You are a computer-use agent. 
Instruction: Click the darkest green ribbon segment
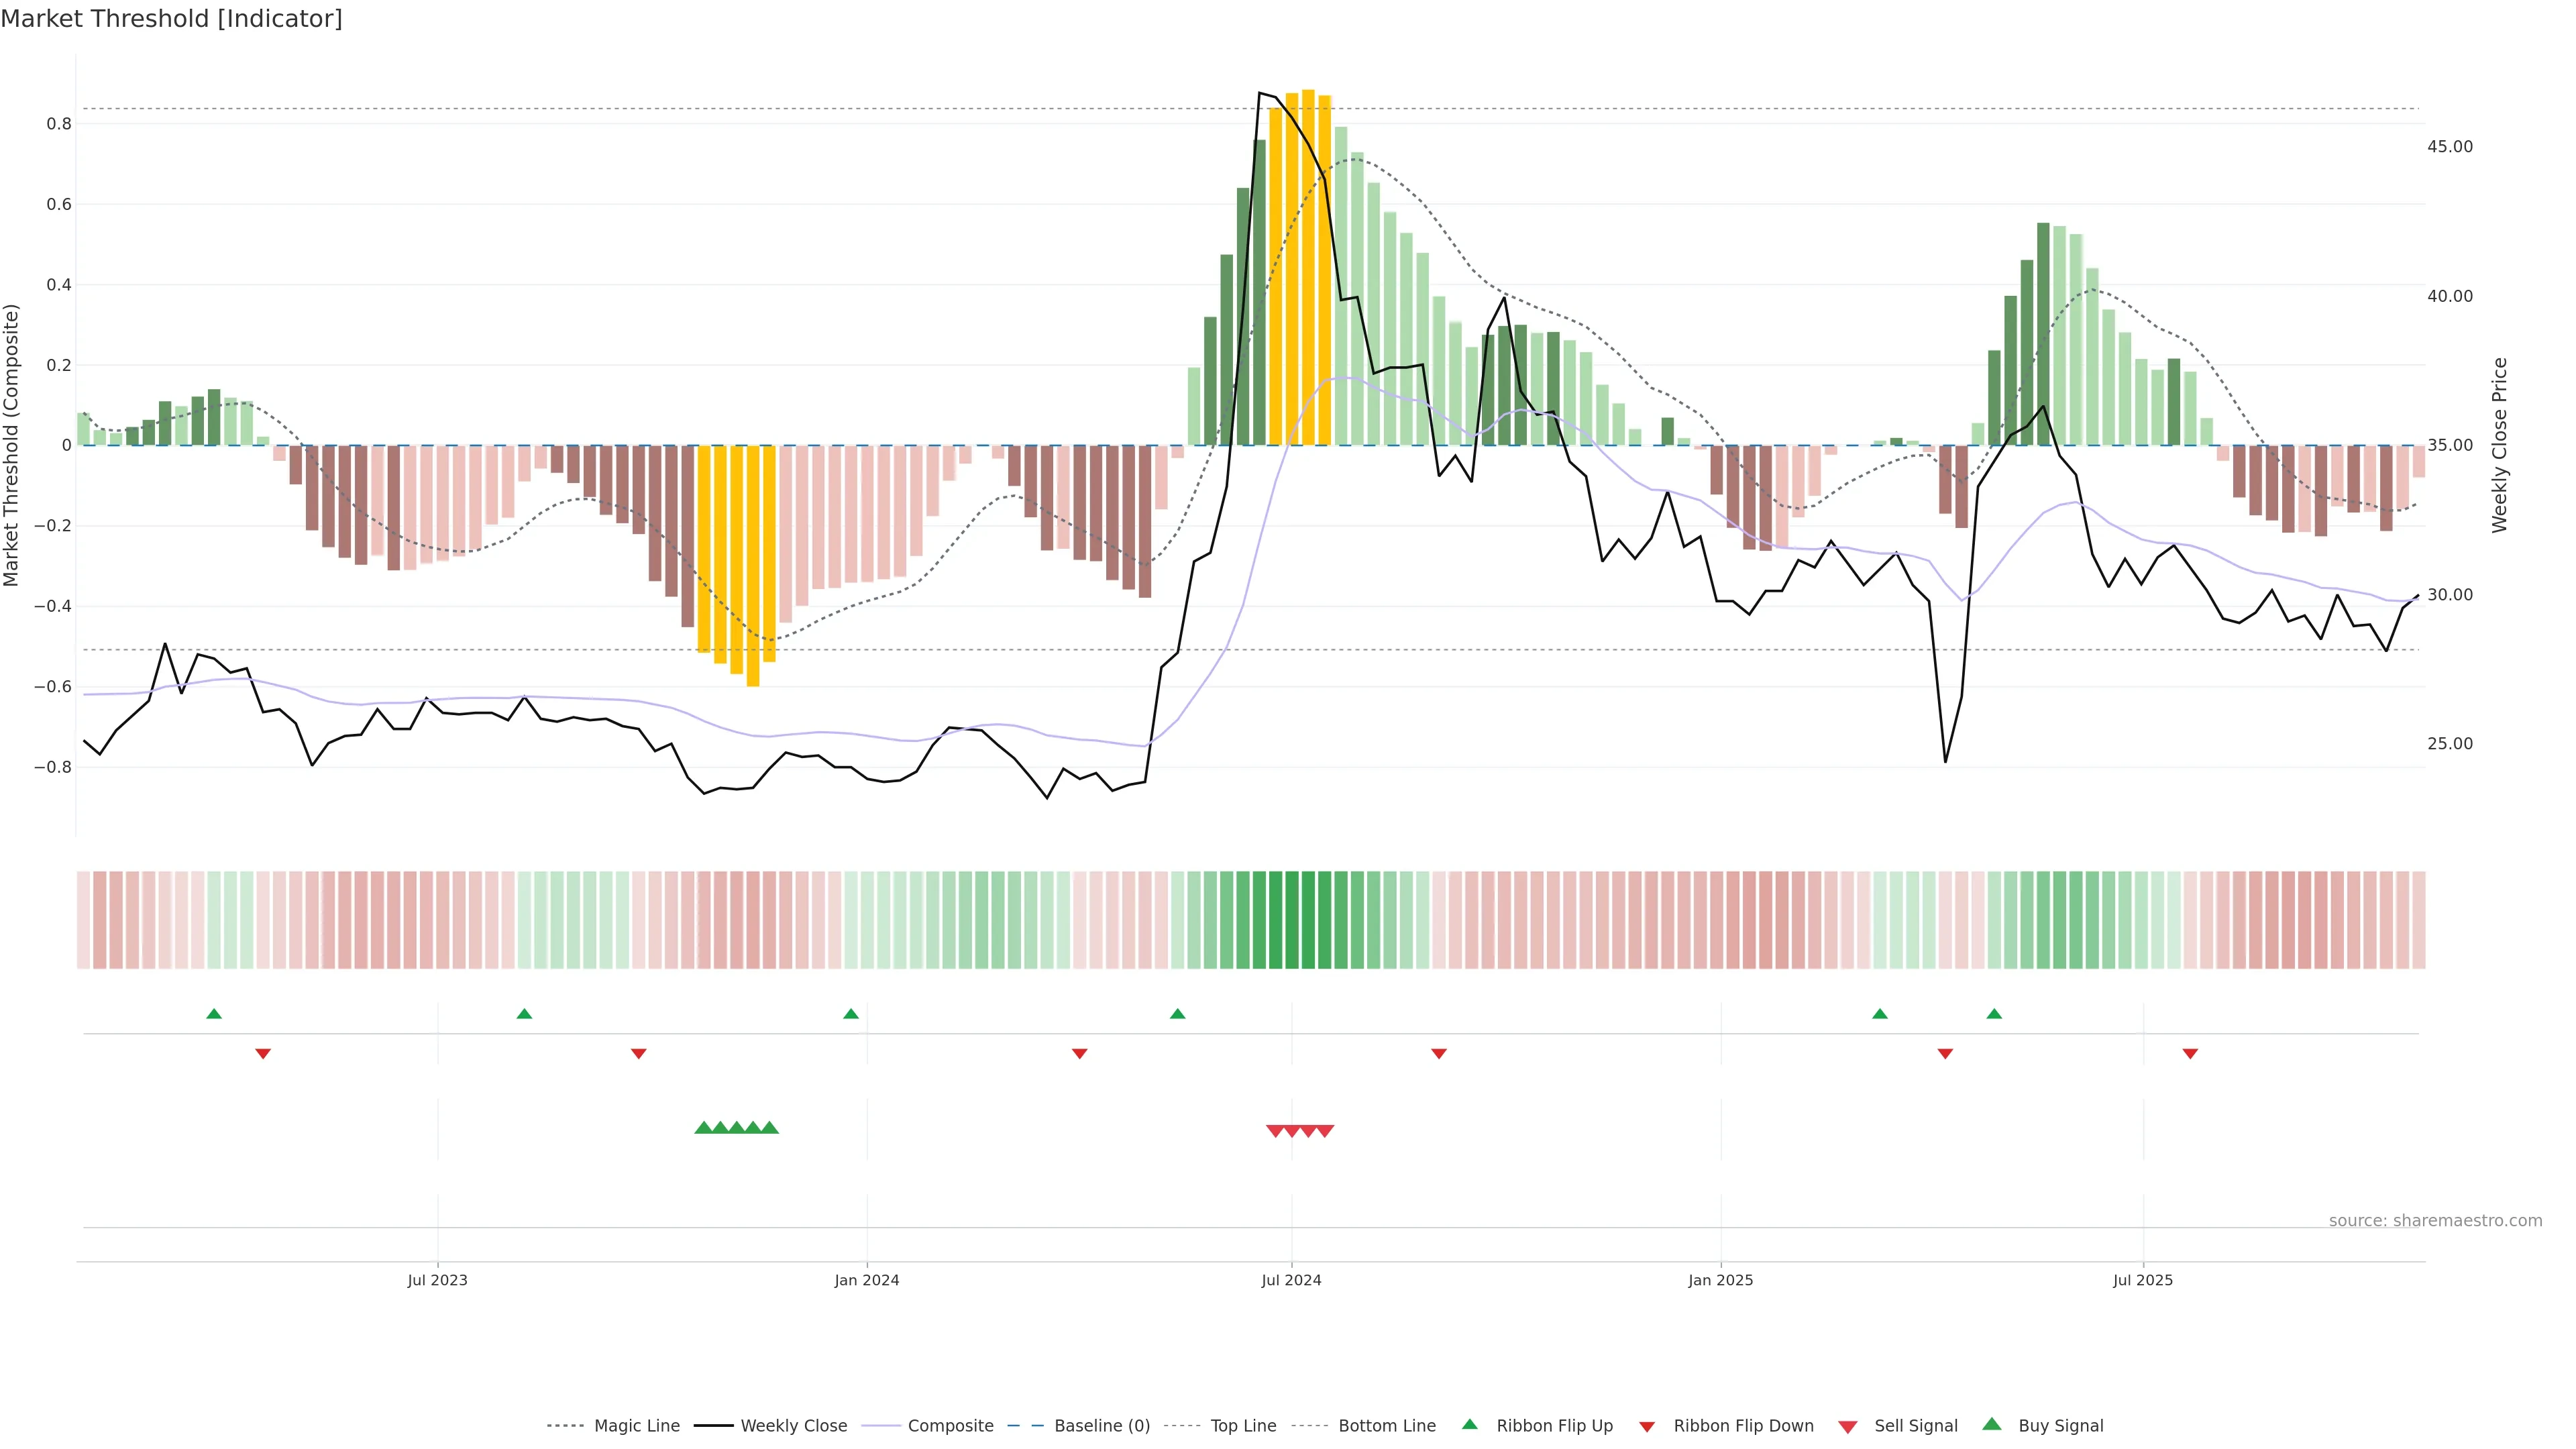pyautogui.click(x=1291, y=920)
